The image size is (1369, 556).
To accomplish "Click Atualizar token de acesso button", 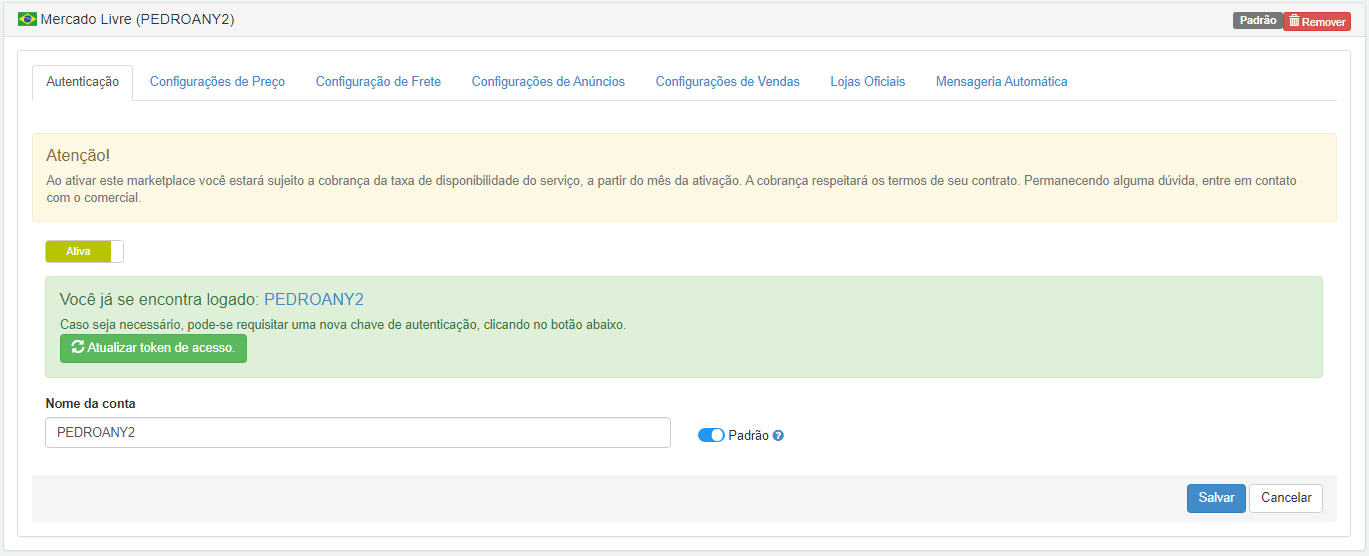I will (x=153, y=348).
